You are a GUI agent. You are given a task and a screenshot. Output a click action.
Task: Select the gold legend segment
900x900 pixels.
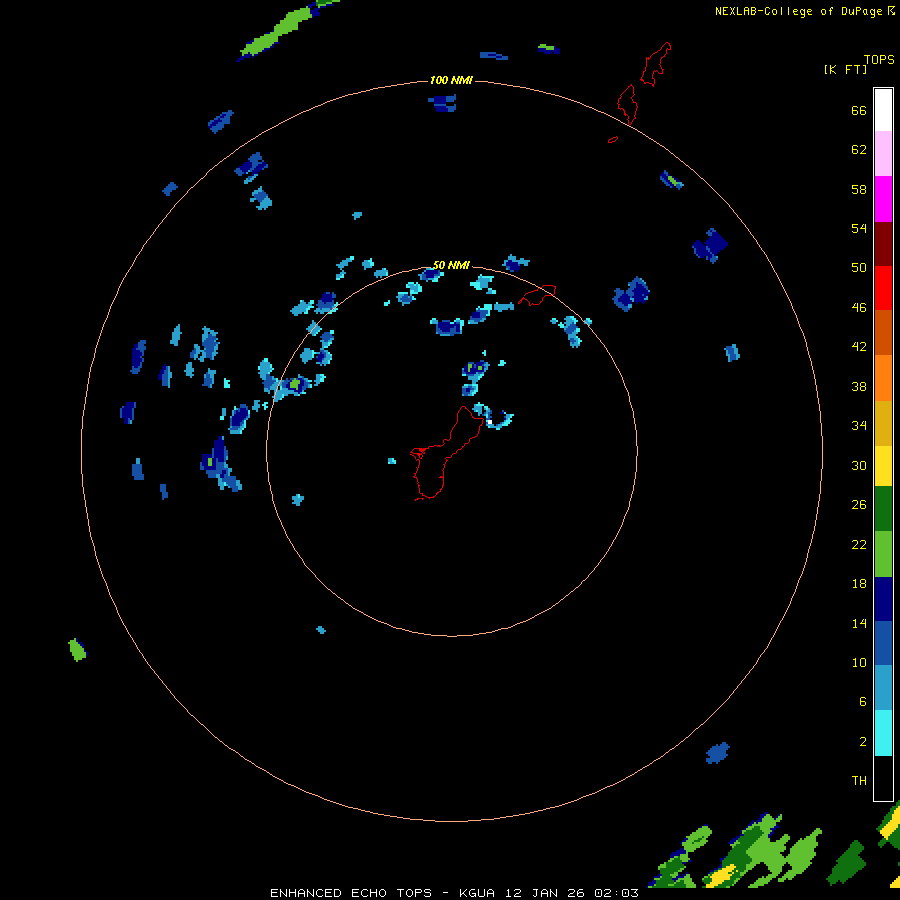[x=883, y=423]
